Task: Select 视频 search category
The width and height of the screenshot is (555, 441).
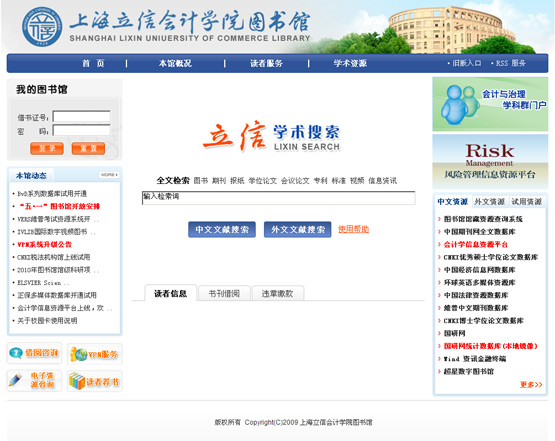Action: pos(357,181)
